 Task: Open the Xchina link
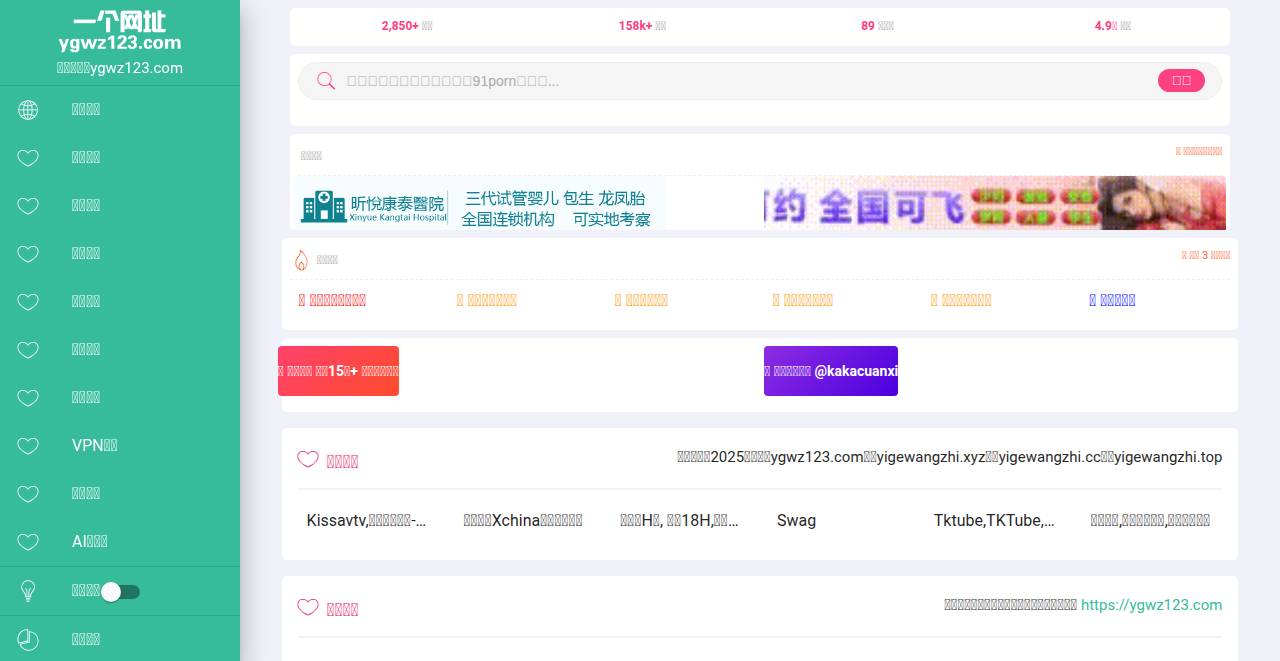click(523, 520)
